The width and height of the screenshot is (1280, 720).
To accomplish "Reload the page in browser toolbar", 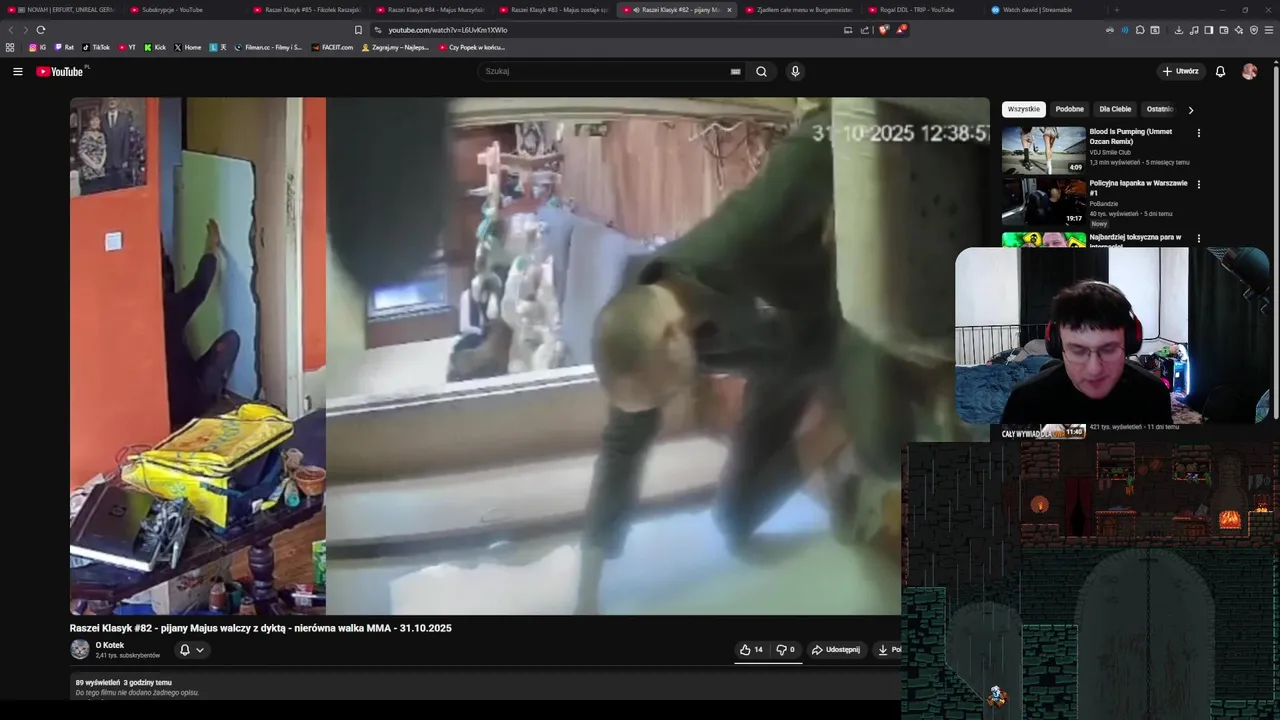I will pyautogui.click(x=41, y=30).
